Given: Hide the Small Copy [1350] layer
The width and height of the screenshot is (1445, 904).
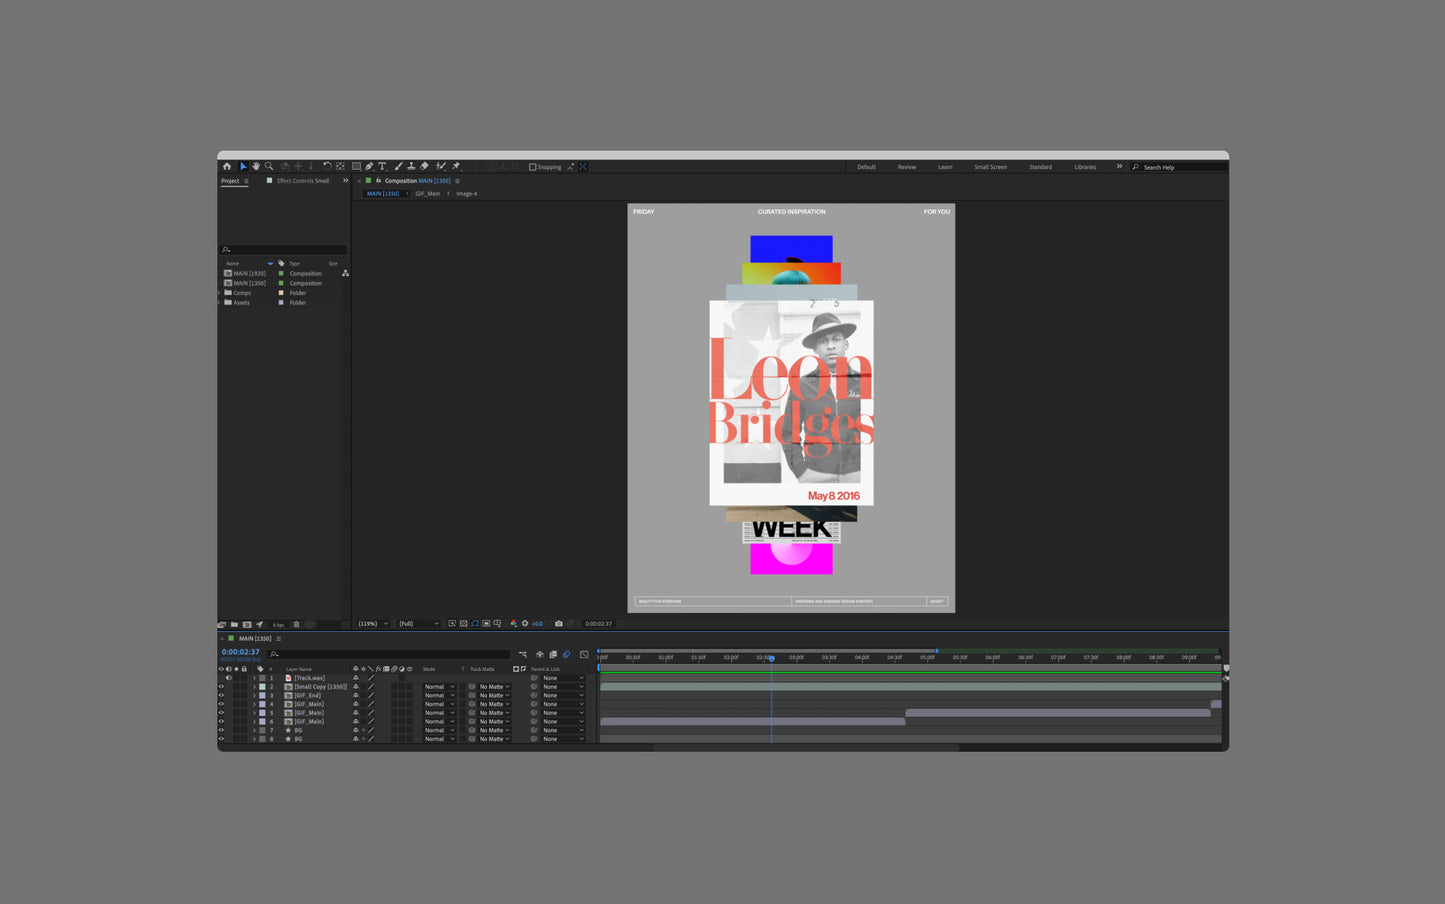Looking at the screenshot, I should (221, 687).
